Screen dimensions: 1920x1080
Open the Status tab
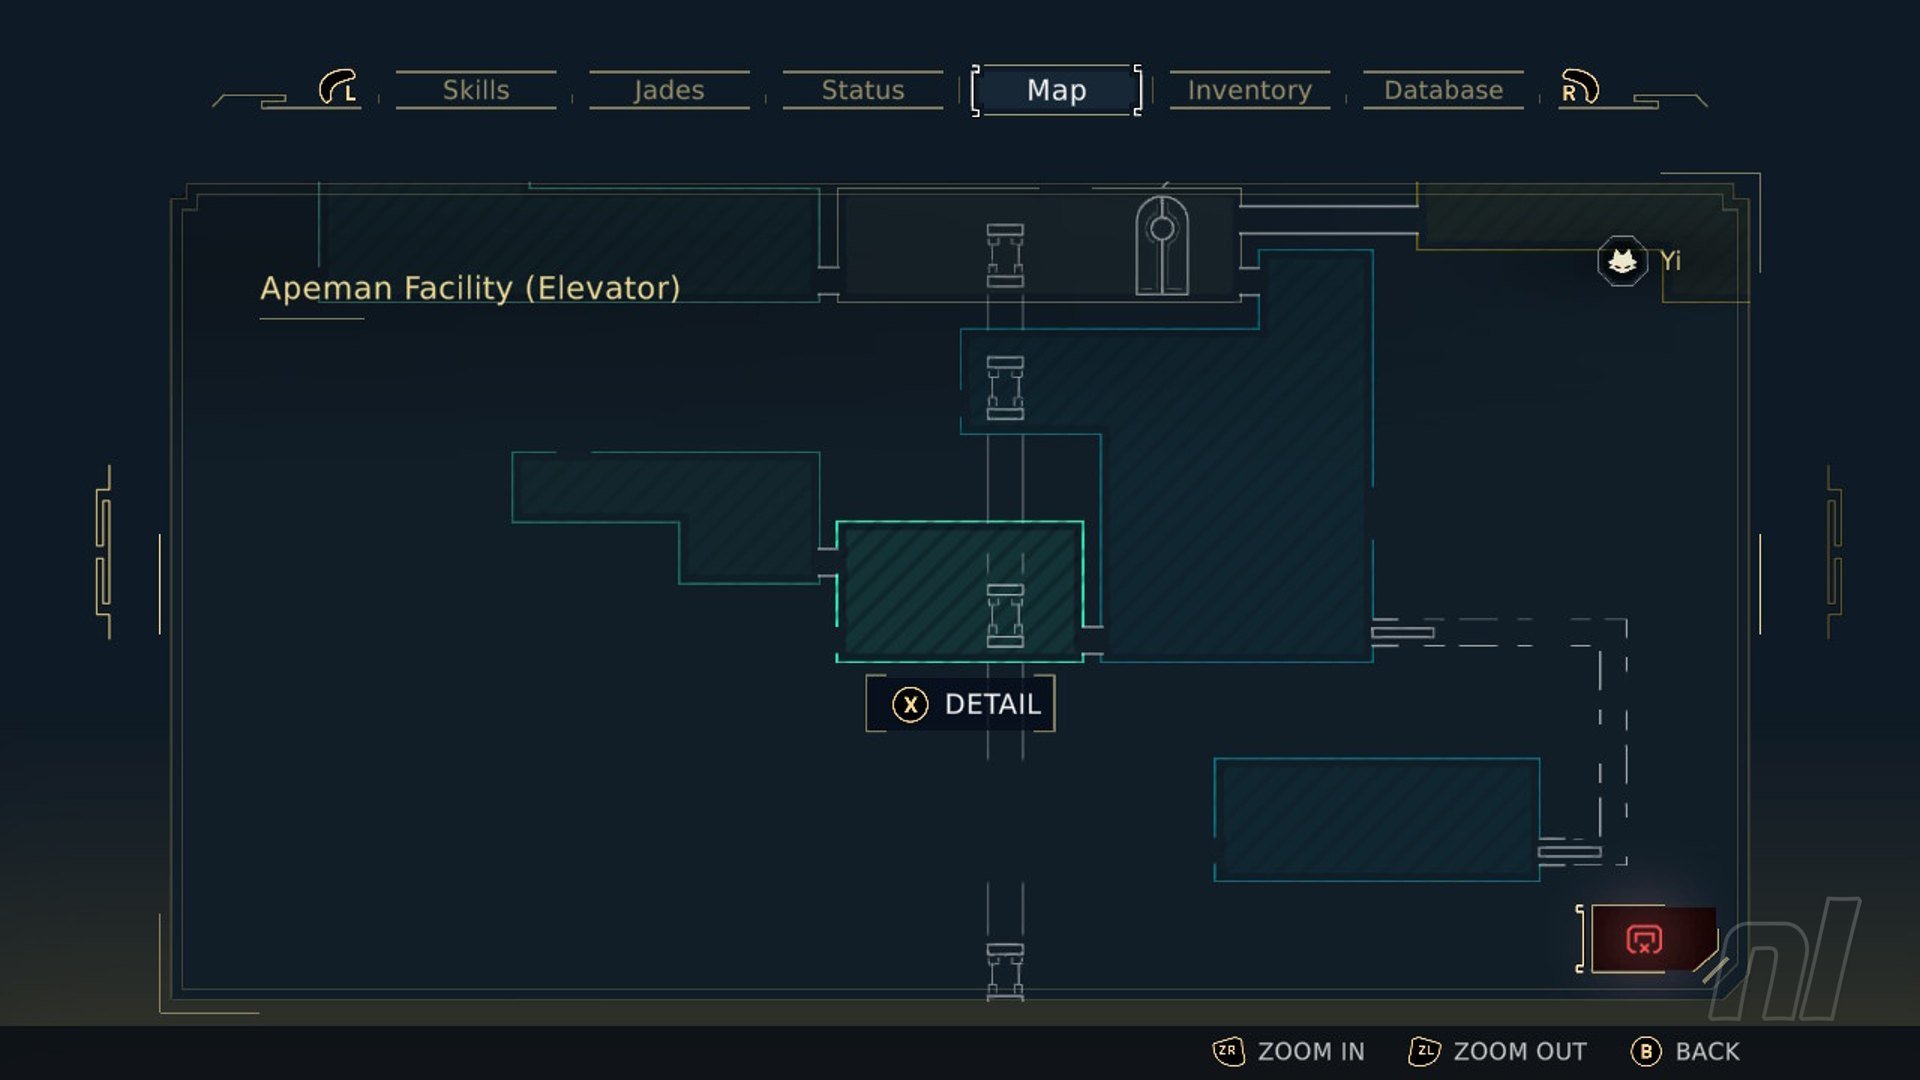click(x=862, y=90)
